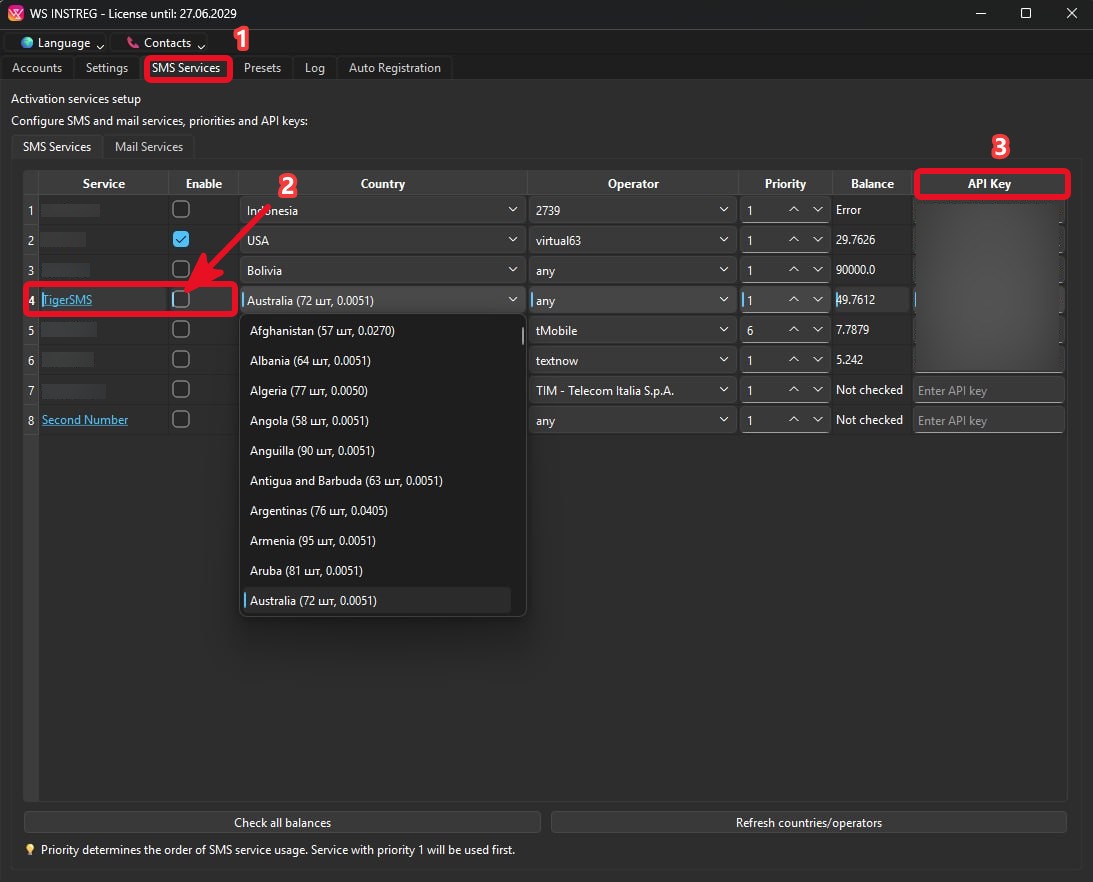
Task: Click the globe icon next to Language
Action: (x=26, y=43)
